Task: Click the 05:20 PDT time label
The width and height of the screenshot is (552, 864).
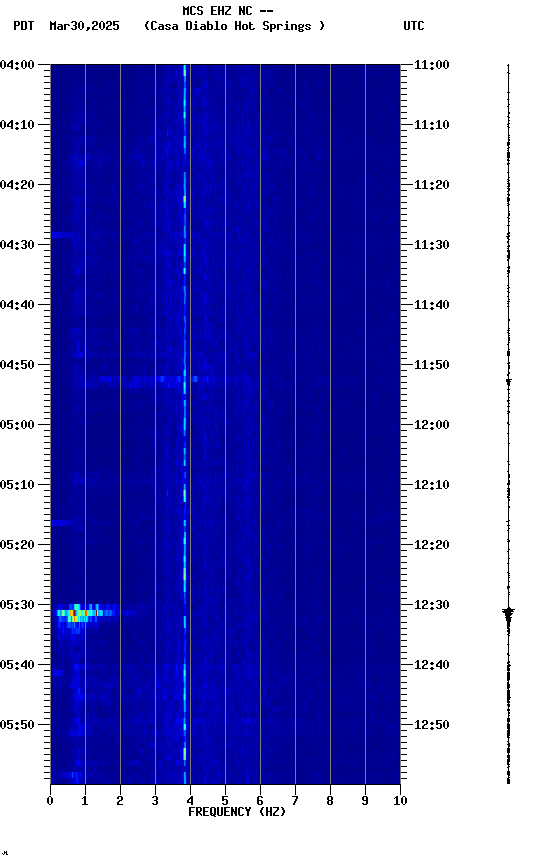Action: pyautogui.click(x=17, y=546)
